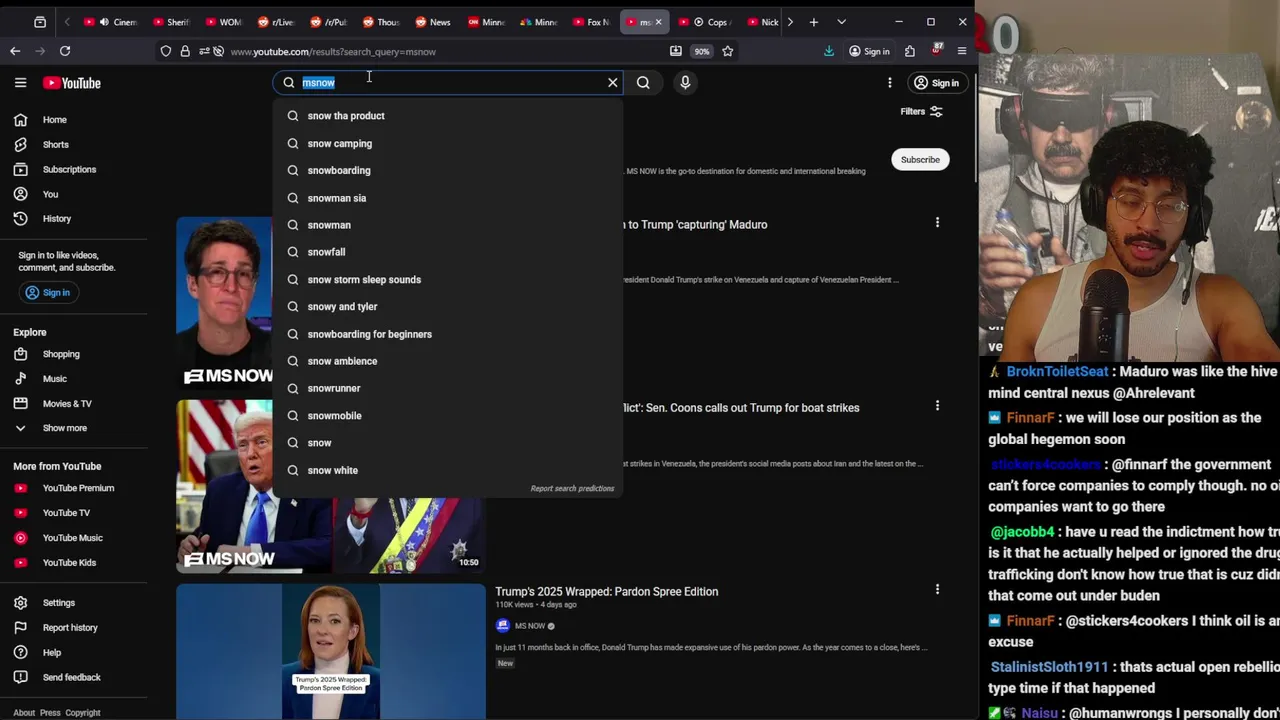
Task: Open more options for Pardon Spree video
Action: tap(937, 589)
